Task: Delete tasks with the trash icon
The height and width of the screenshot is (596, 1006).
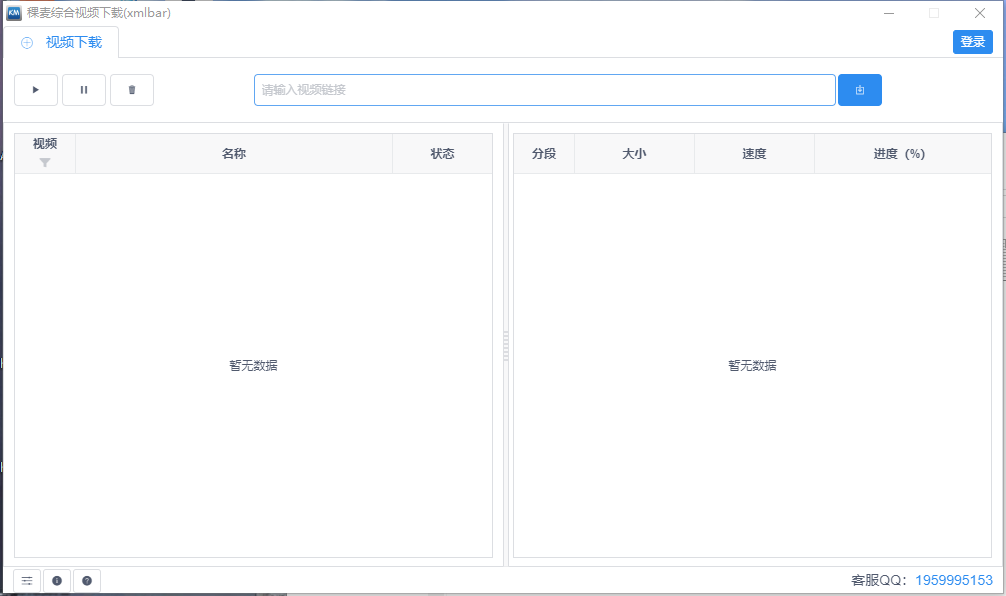Action: click(132, 89)
